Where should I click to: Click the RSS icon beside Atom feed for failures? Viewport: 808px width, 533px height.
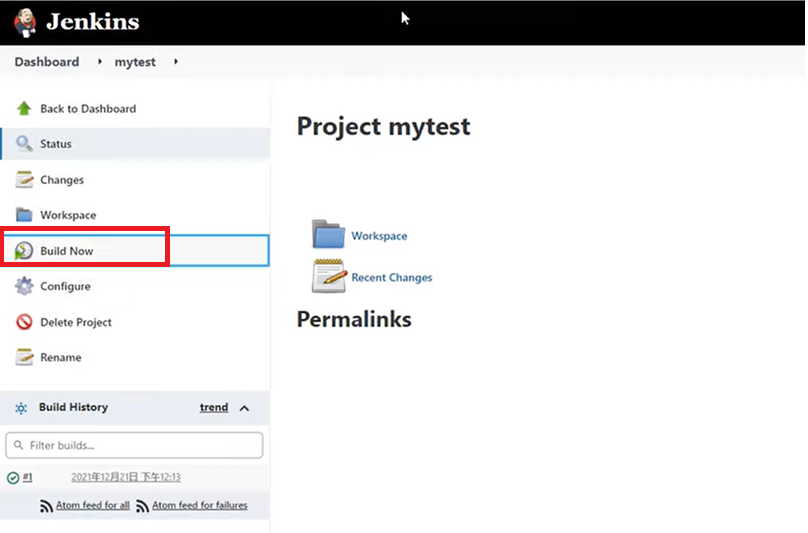[x=142, y=506]
